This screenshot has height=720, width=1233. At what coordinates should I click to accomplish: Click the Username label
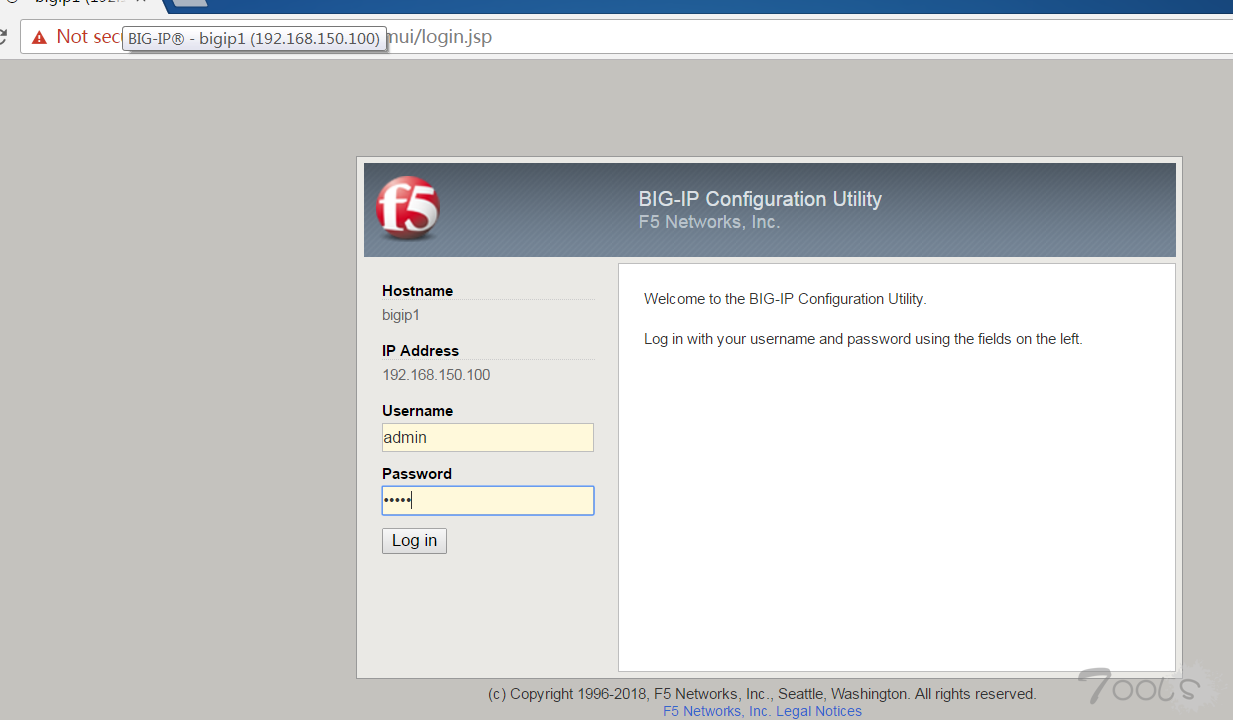pos(417,411)
